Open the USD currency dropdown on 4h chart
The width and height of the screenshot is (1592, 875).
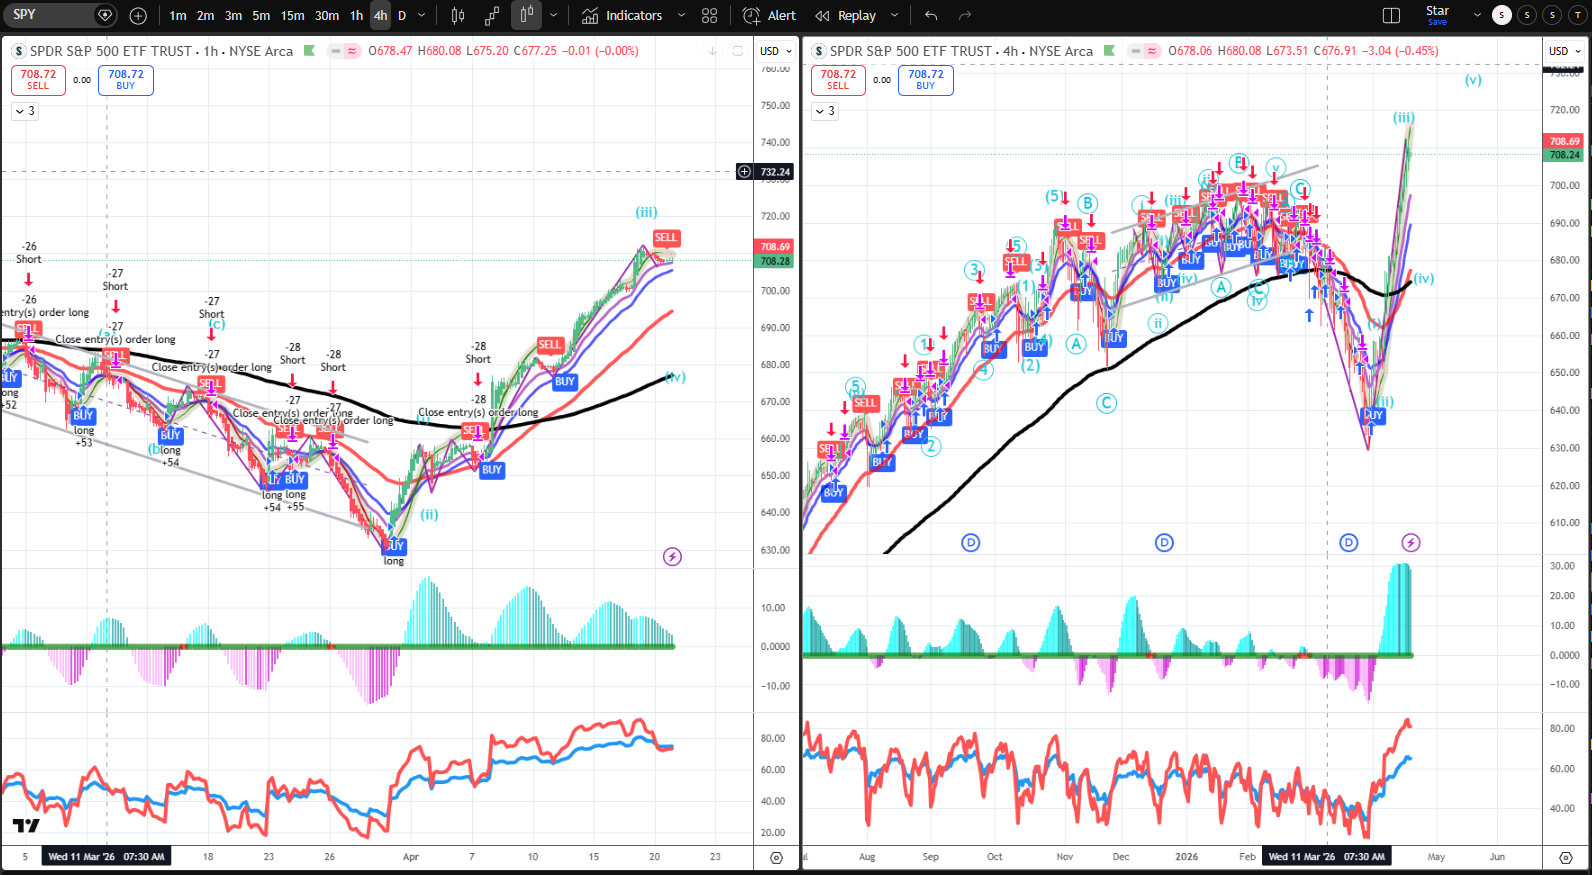tap(1565, 51)
